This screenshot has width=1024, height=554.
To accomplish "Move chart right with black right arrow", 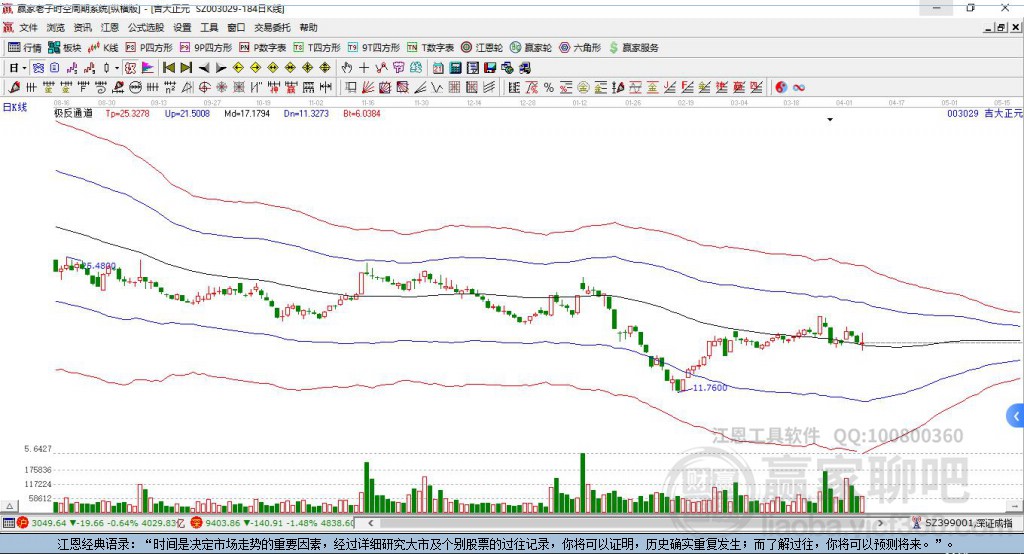I will (x=221, y=68).
